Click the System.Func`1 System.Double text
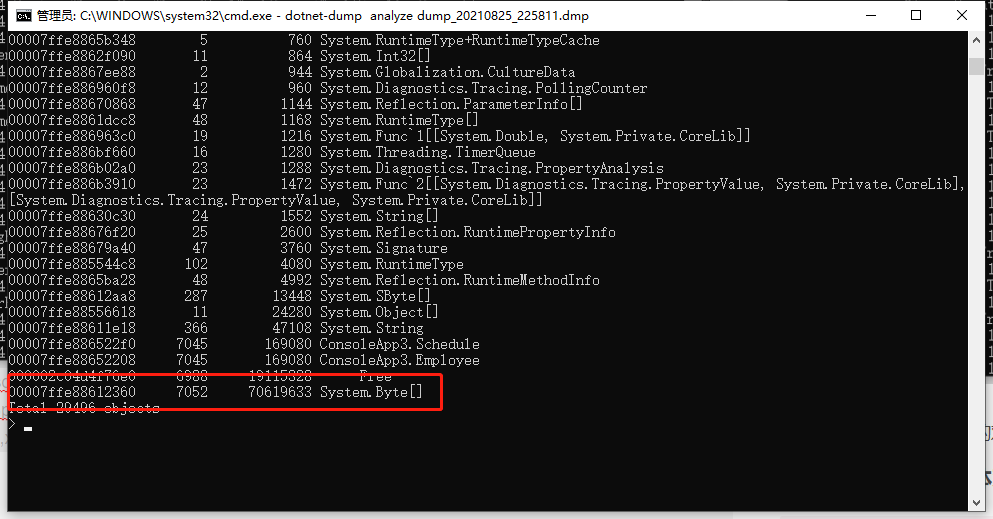 tap(535, 136)
